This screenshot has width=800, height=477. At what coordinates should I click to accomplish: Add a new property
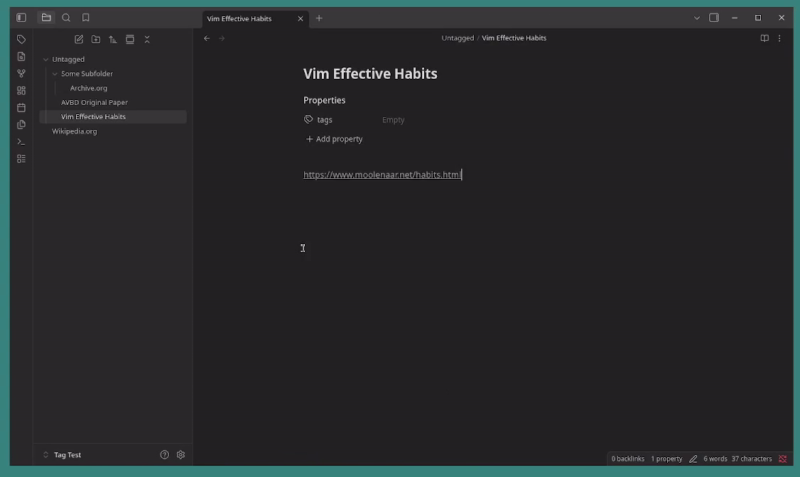click(334, 139)
